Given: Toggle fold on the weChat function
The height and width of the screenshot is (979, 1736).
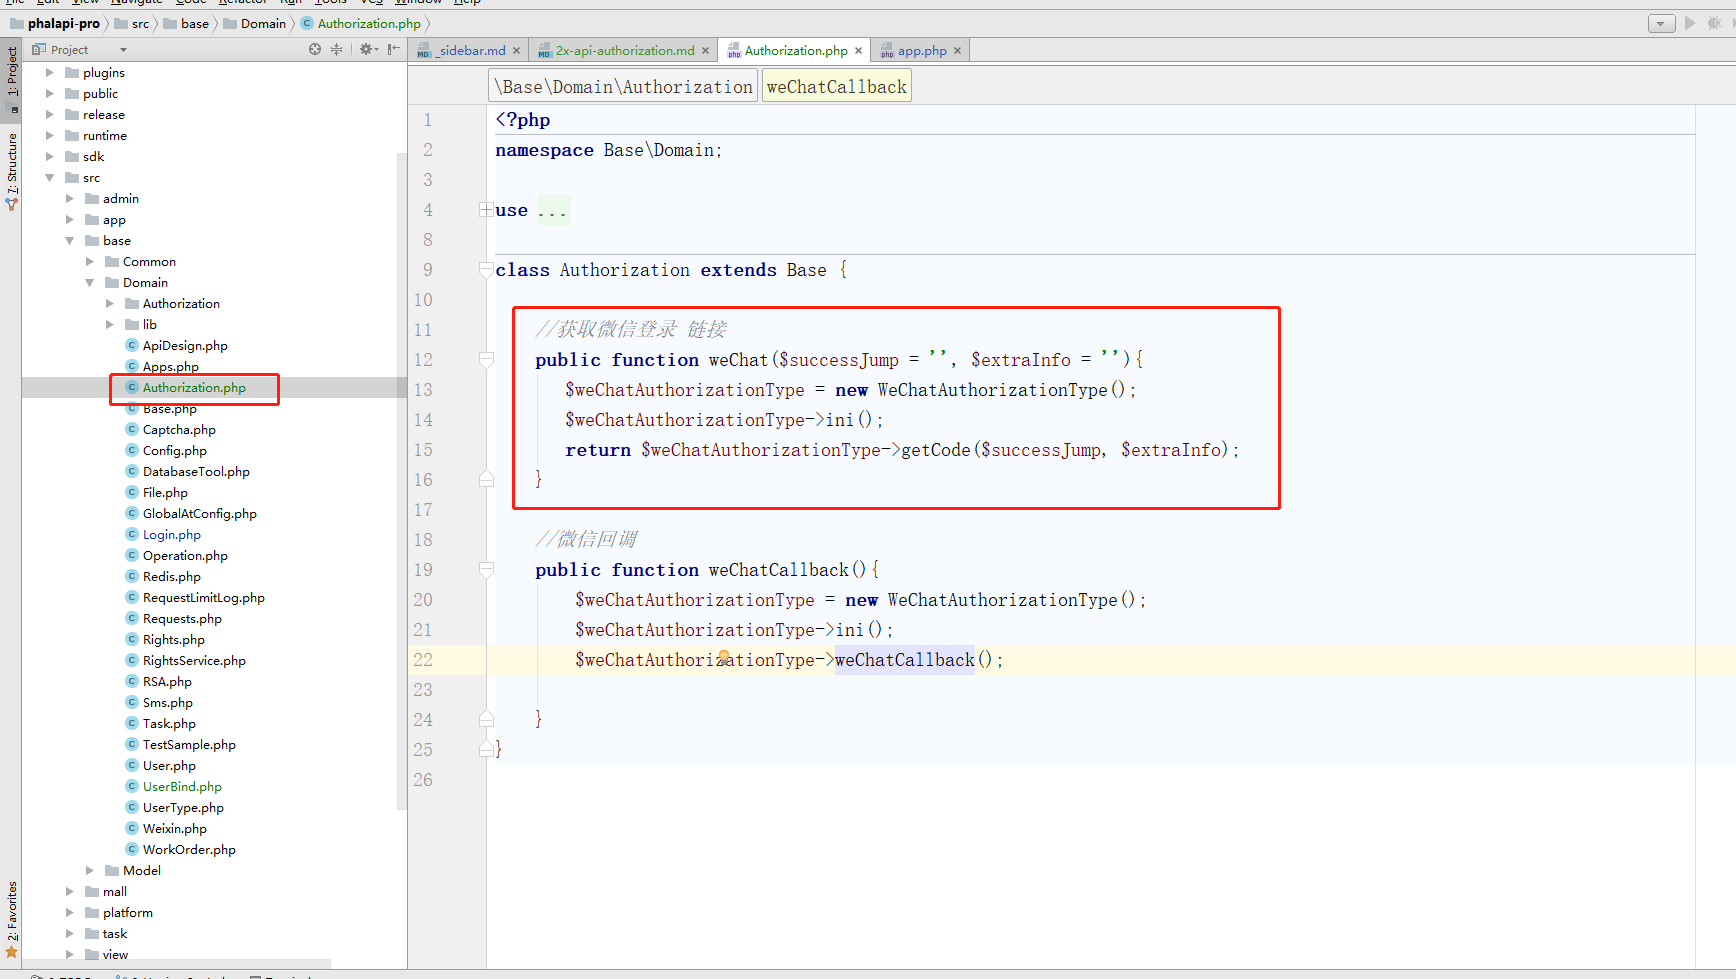Looking at the screenshot, I should click(x=486, y=360).
